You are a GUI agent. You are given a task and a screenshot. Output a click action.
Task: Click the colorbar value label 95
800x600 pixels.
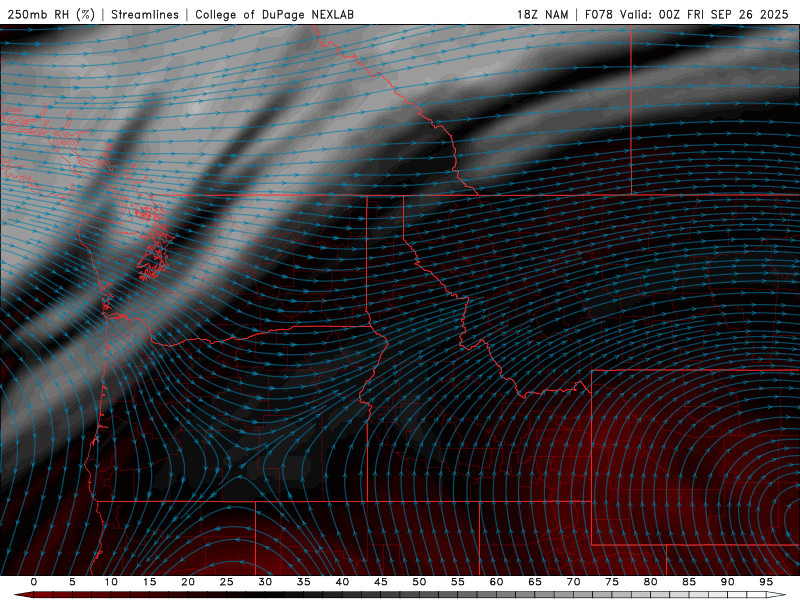[766, 582]
